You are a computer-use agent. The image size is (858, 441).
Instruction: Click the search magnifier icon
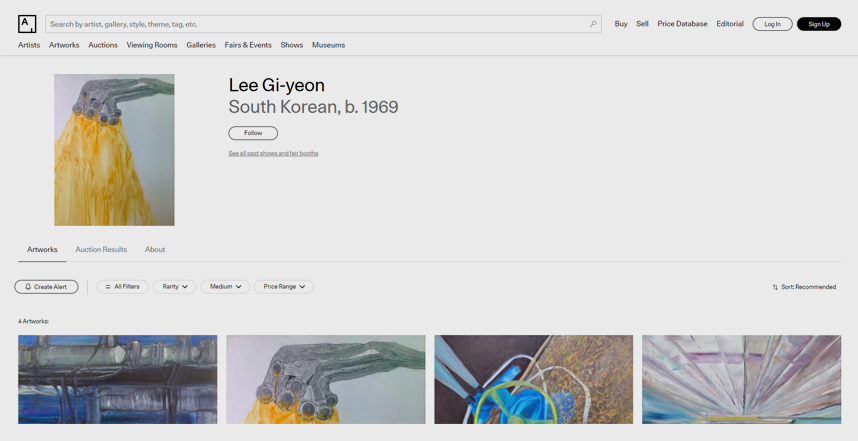[x=592, y=24]
